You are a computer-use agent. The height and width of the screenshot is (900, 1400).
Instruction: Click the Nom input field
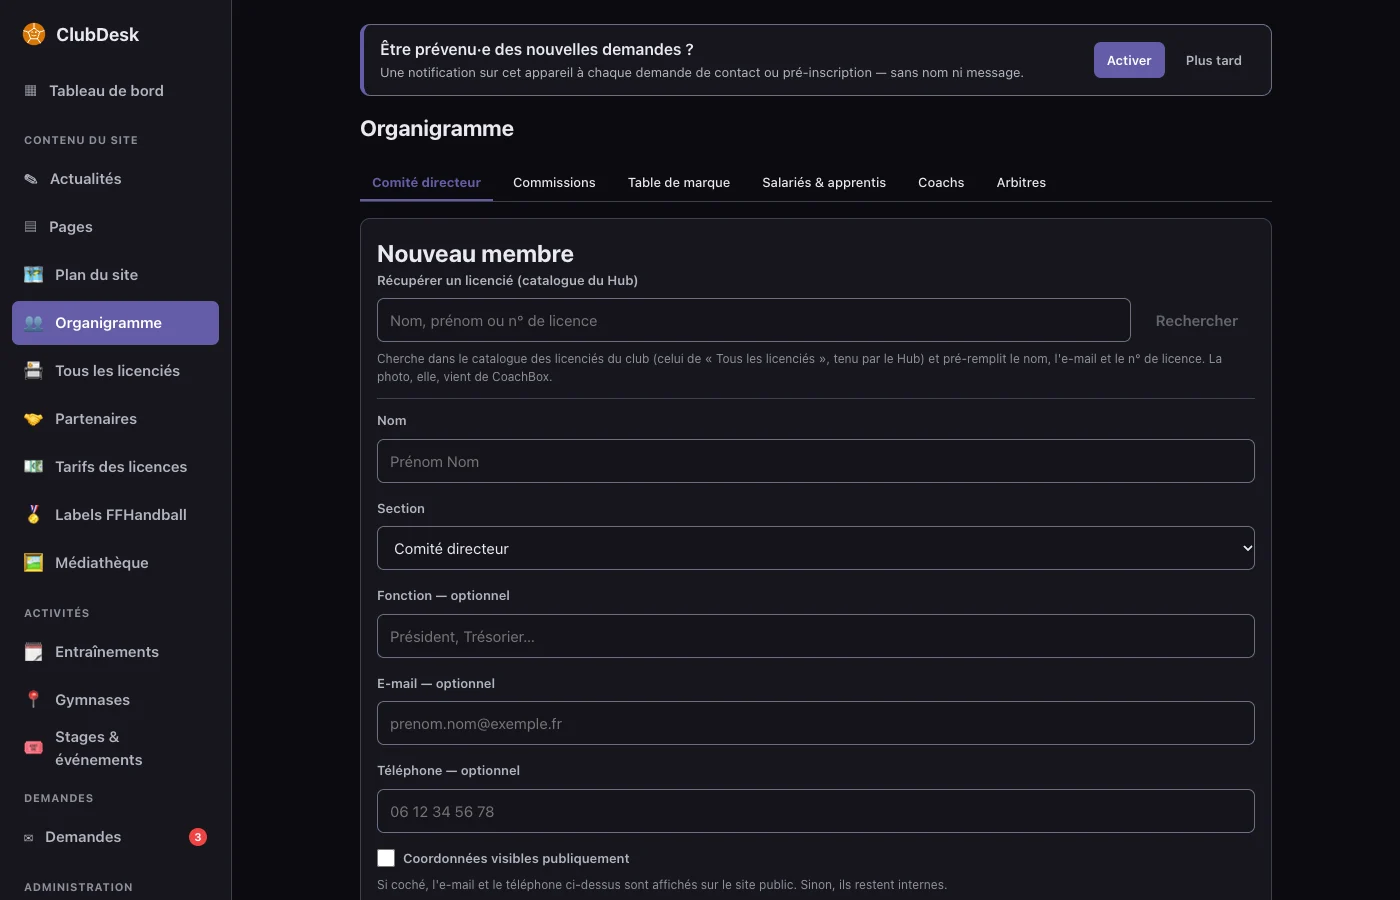pos(816,461)
